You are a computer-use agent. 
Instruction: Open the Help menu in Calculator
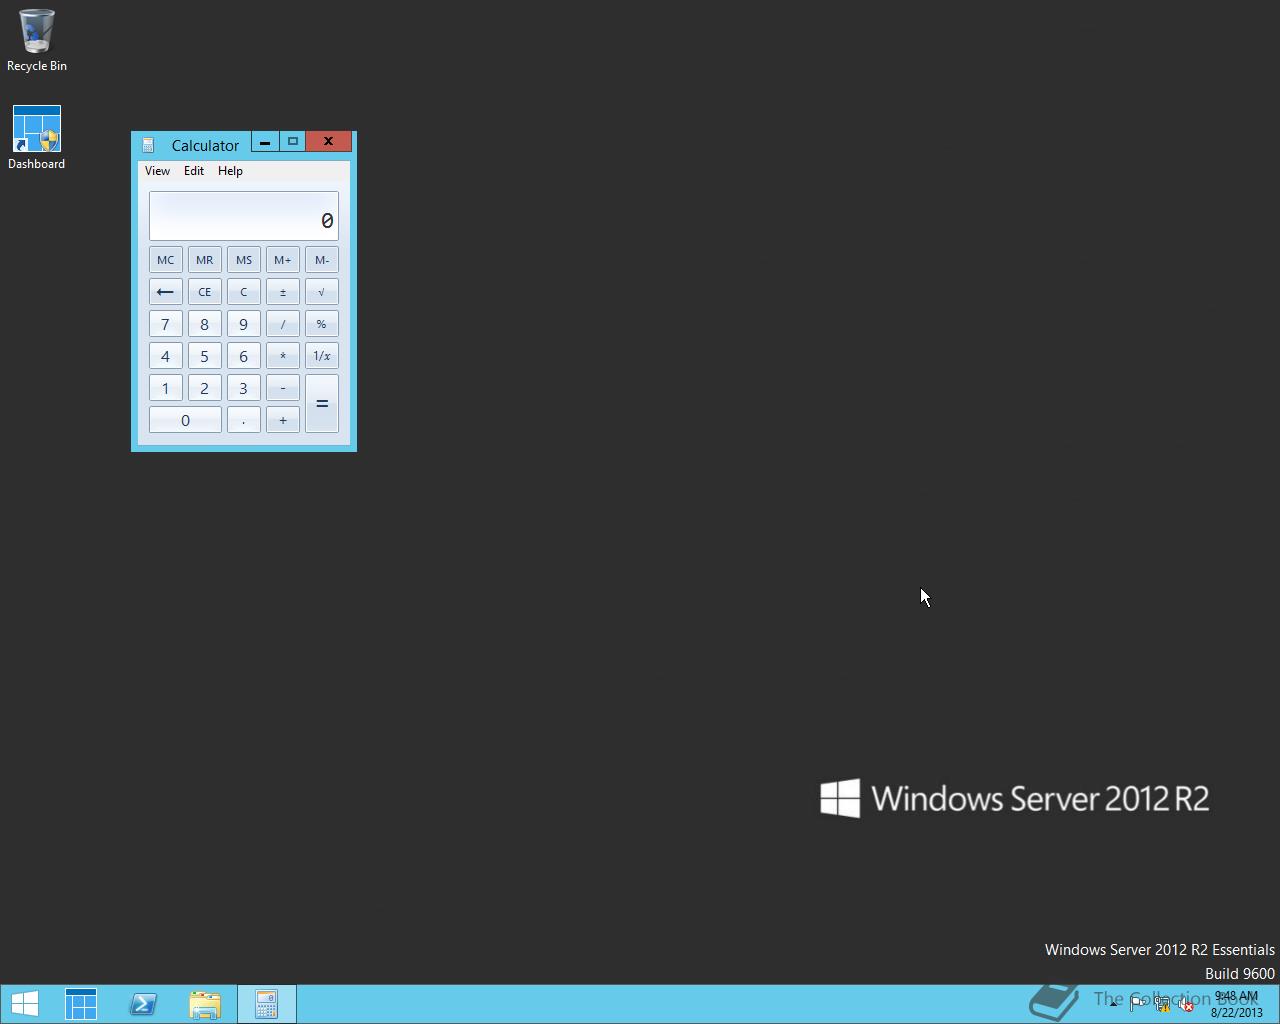pos(230,171)
